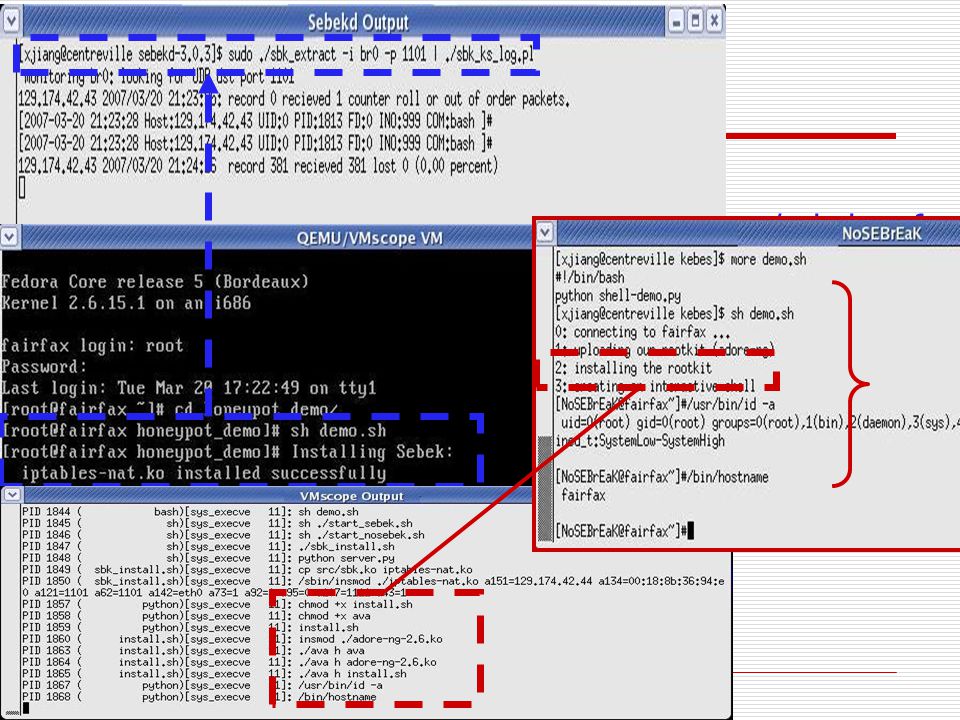
Task: Click '2: installing the rootkit' line
Action: (633, 368)
